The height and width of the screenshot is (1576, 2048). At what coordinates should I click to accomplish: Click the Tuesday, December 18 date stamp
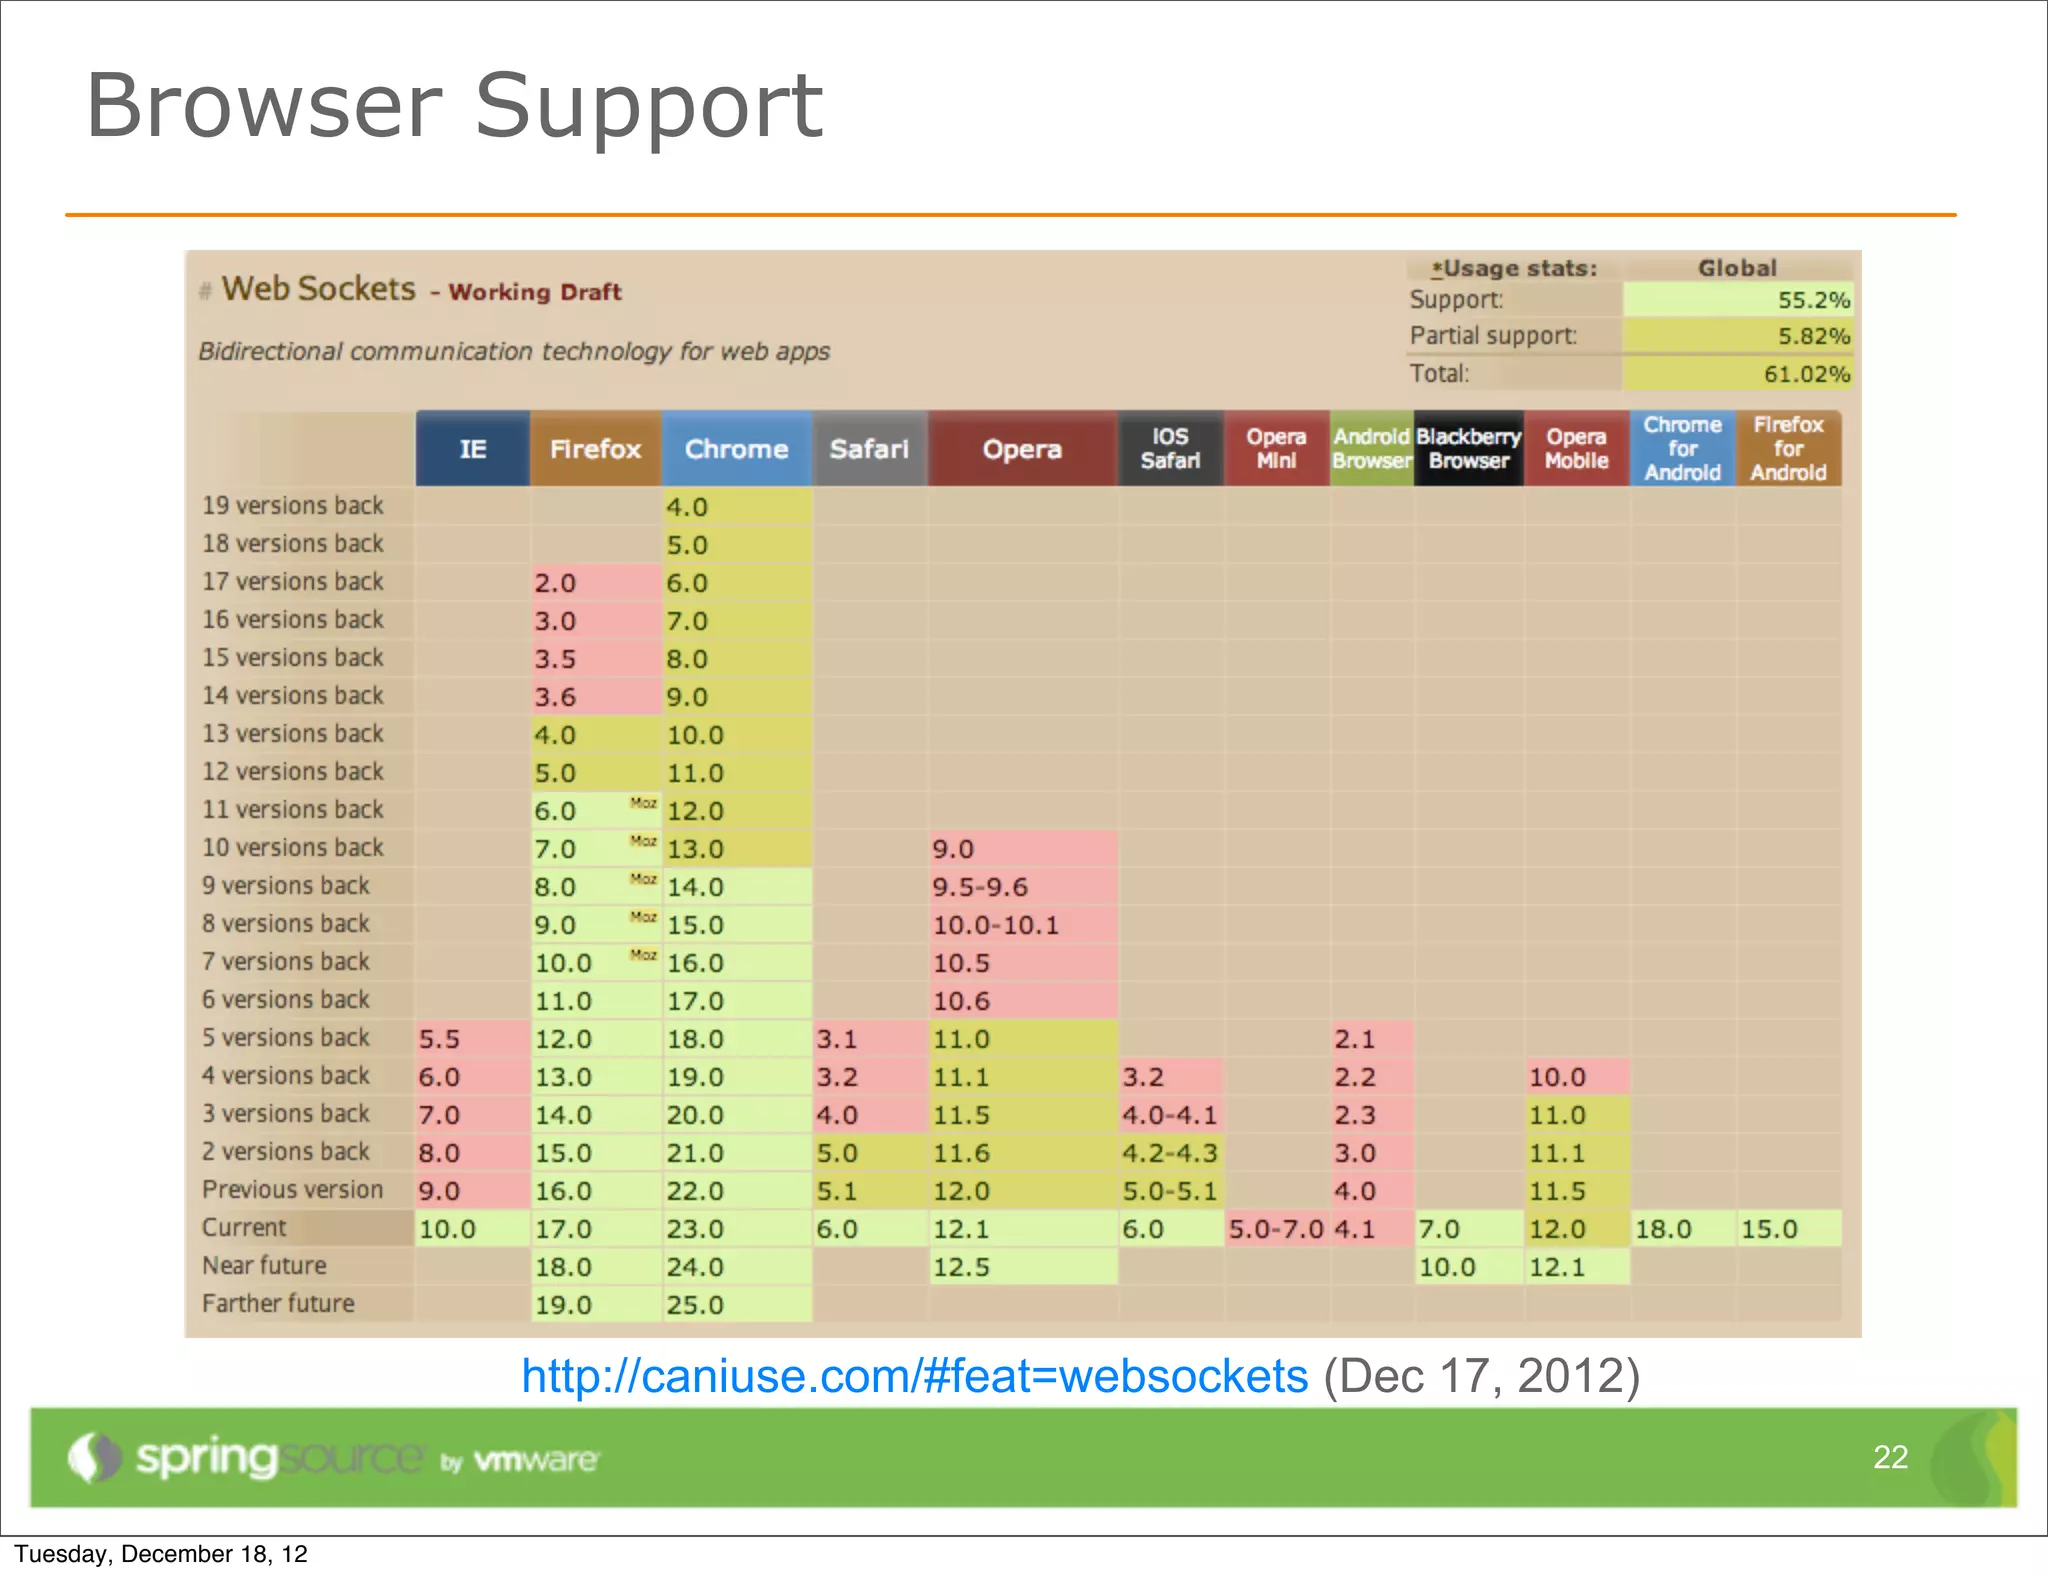point(161,1554)
